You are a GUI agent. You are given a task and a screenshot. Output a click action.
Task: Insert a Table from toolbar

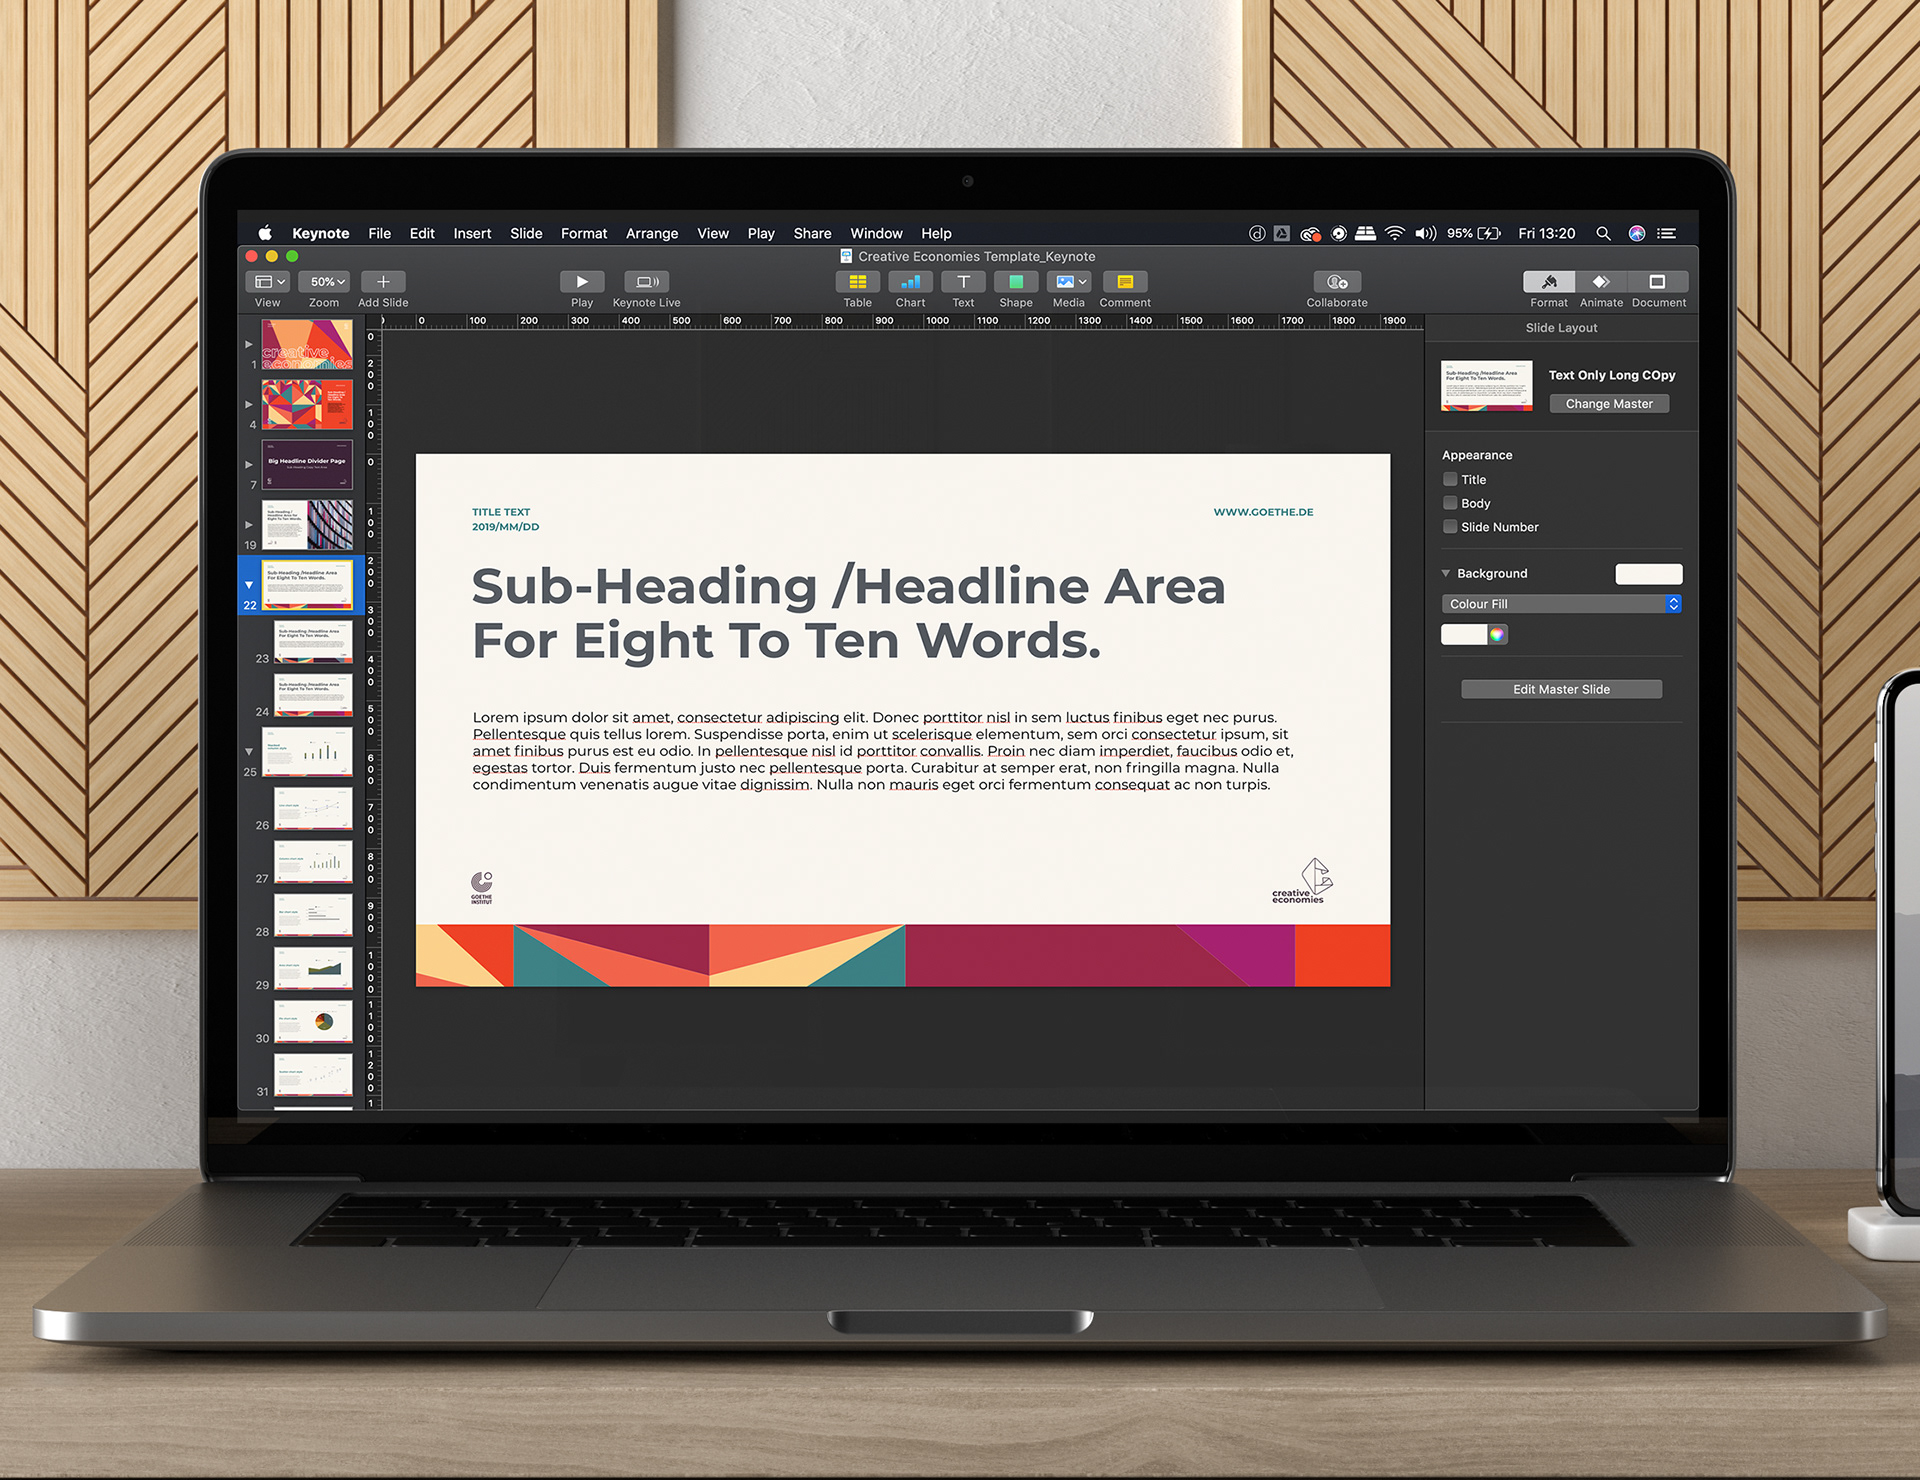(857, 282)
